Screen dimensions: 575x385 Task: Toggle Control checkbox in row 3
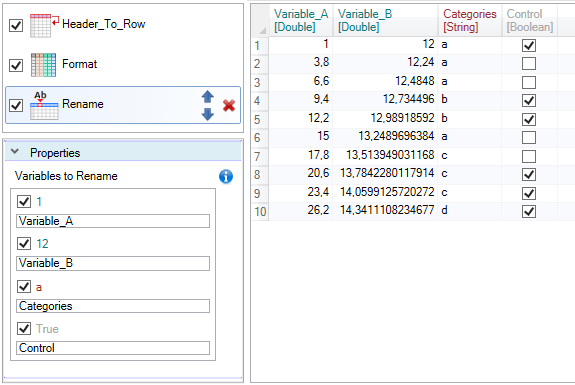529,82
